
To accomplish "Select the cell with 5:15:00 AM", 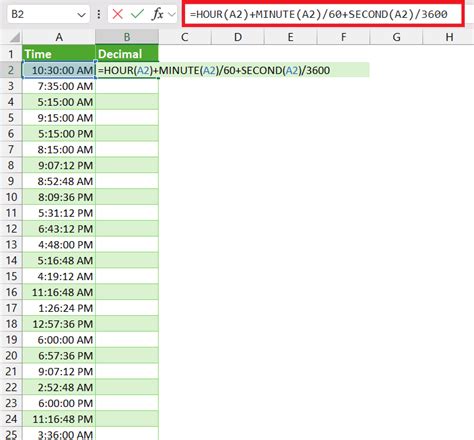I will pyautogui.click(x=59, y=102).
